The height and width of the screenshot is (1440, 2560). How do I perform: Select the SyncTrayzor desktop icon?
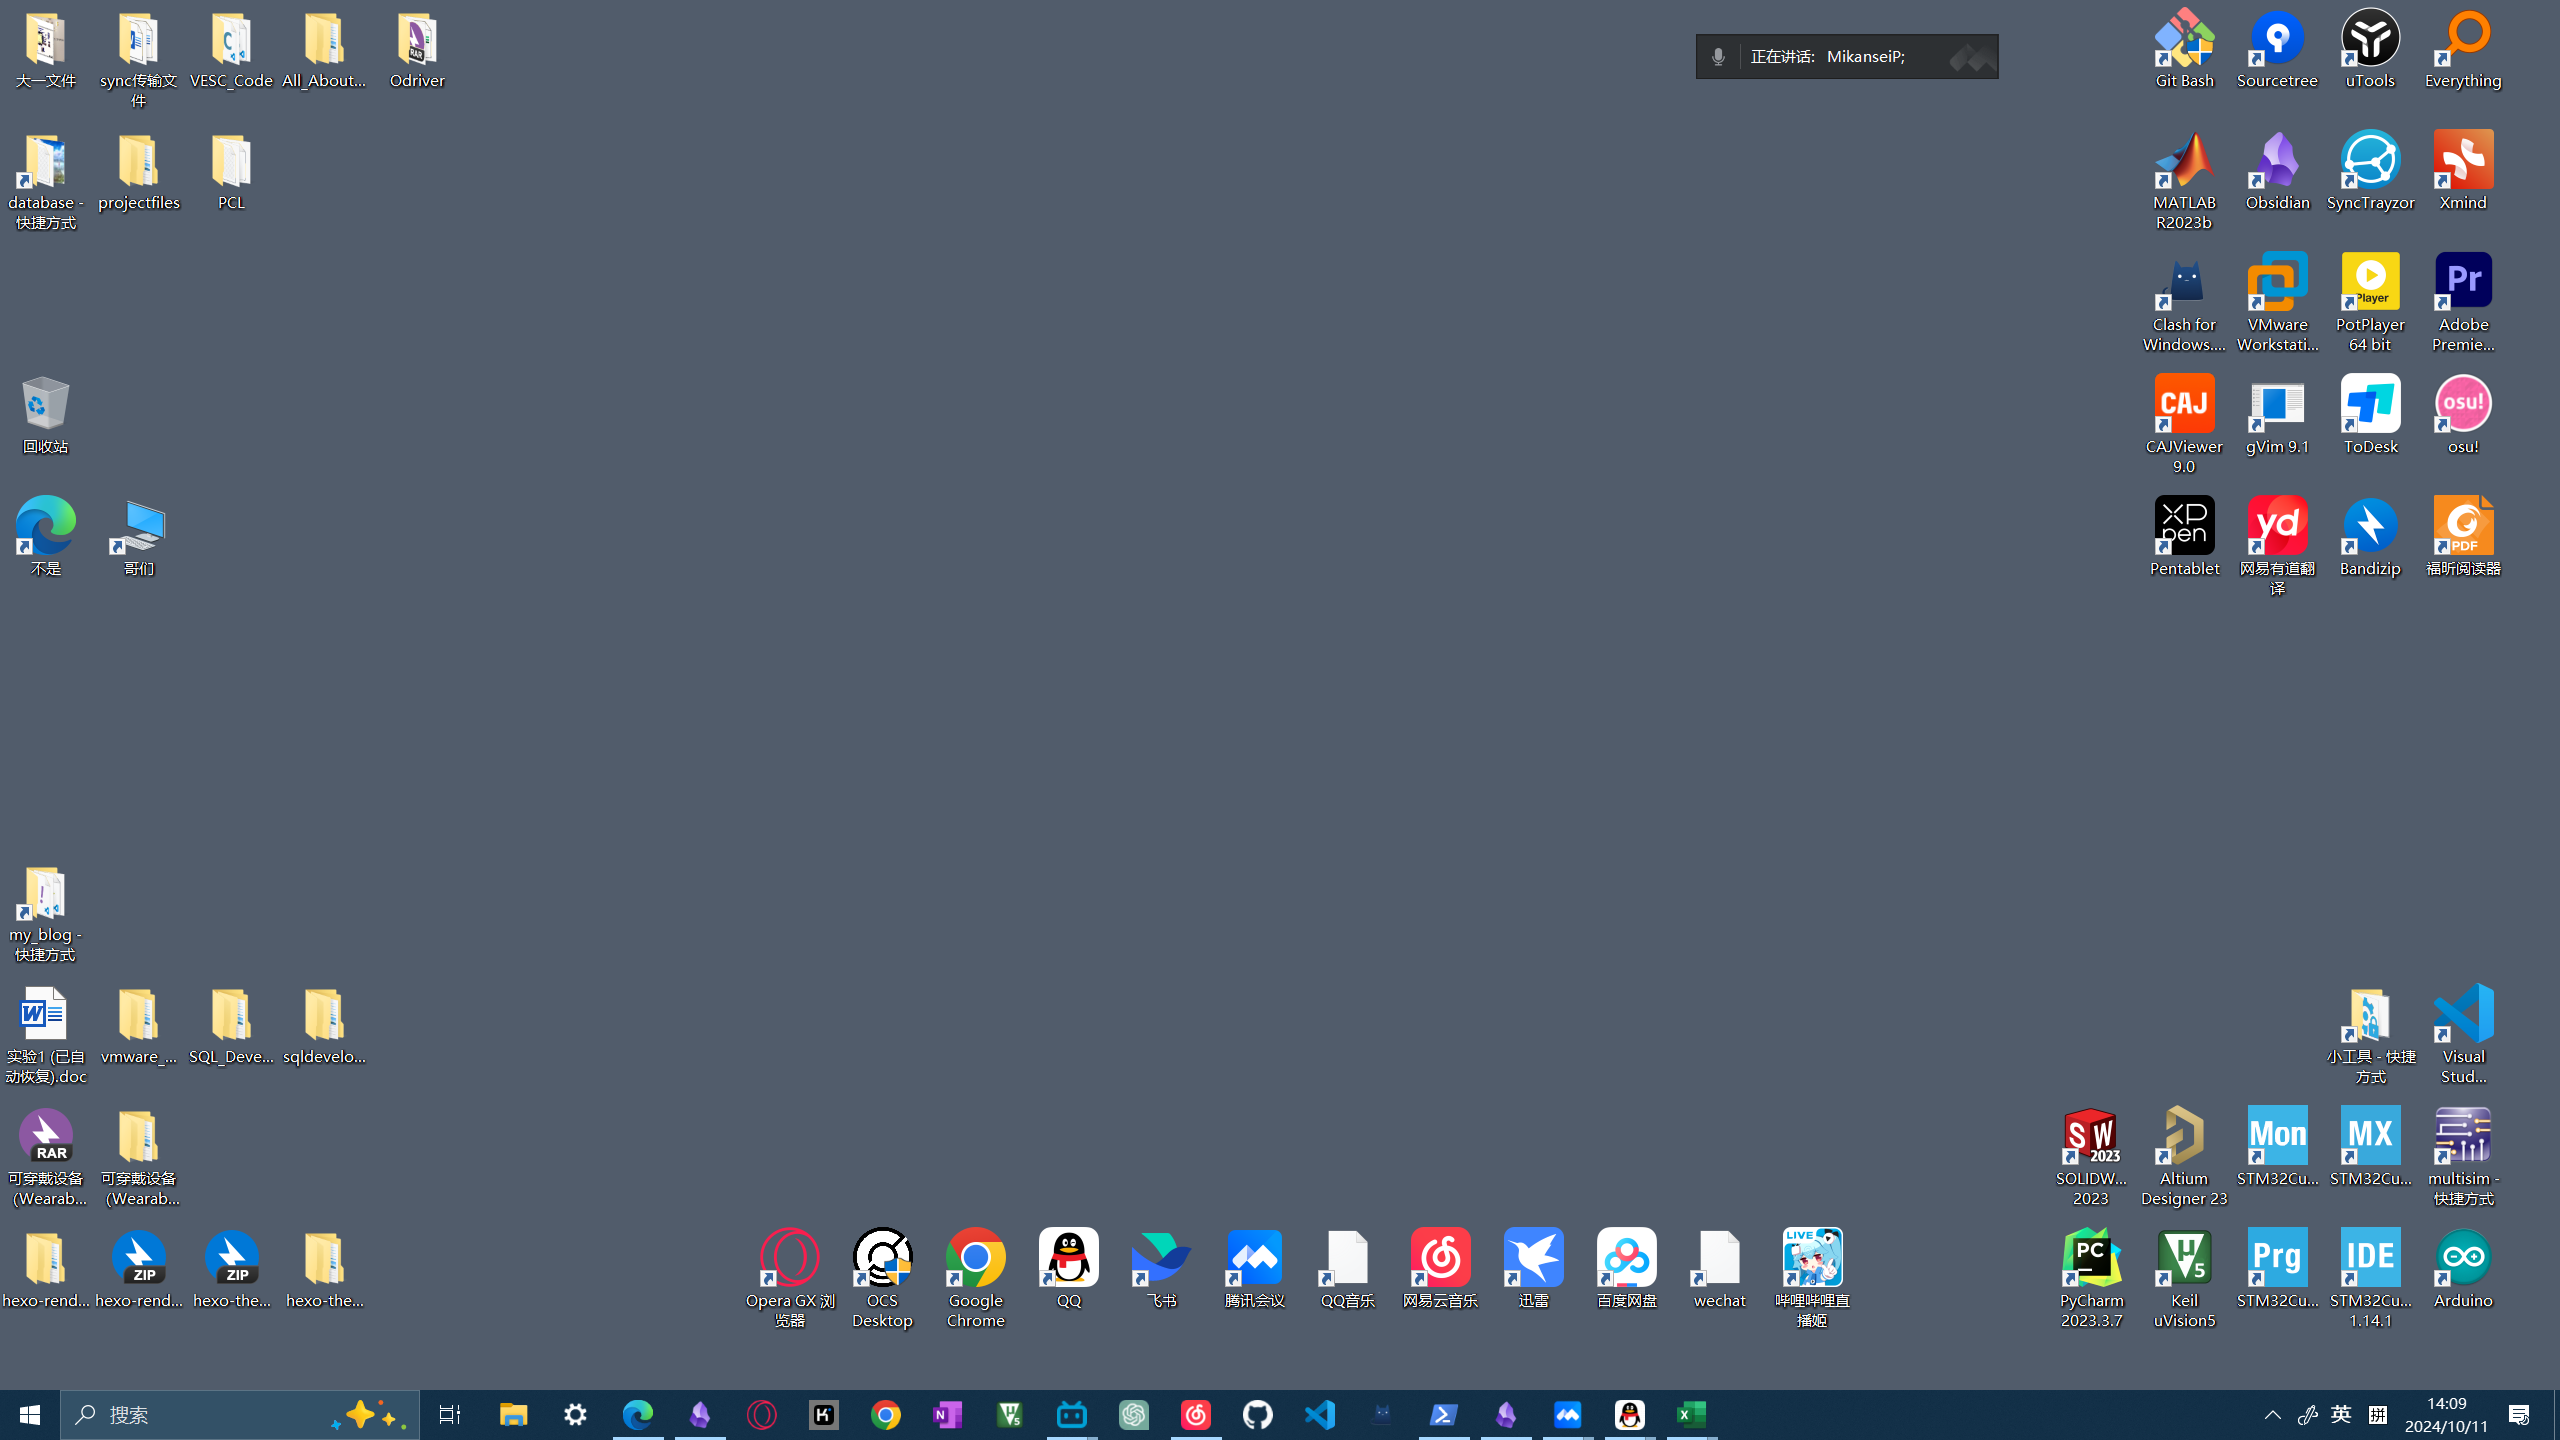(2370, 171)
